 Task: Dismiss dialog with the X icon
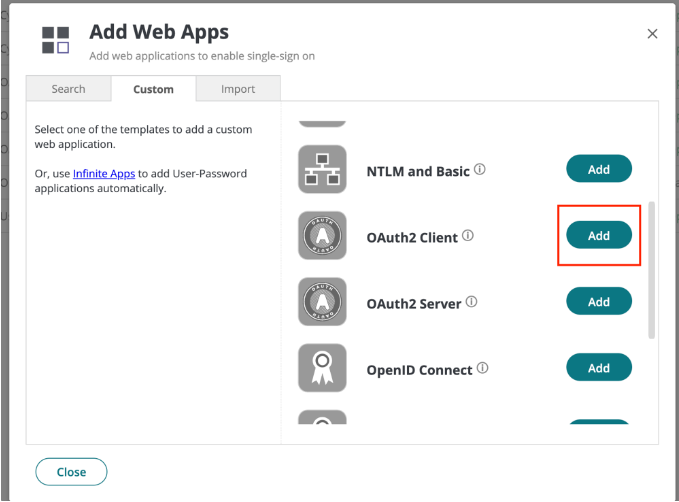click(652, 34)
